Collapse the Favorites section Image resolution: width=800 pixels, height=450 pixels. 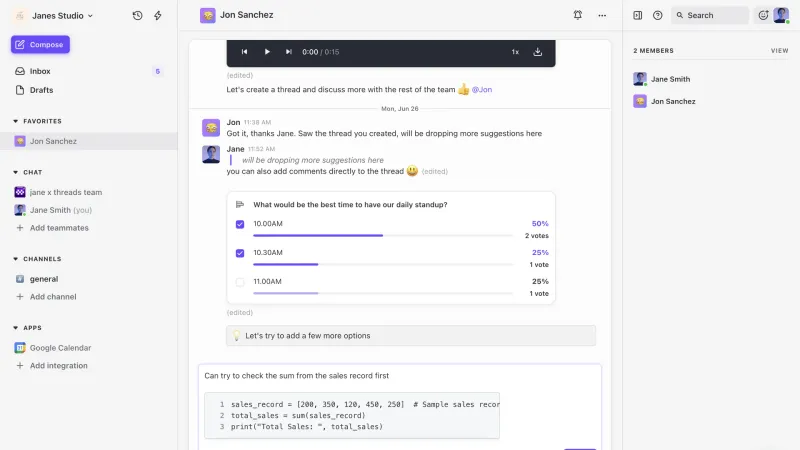coord(15,121)
